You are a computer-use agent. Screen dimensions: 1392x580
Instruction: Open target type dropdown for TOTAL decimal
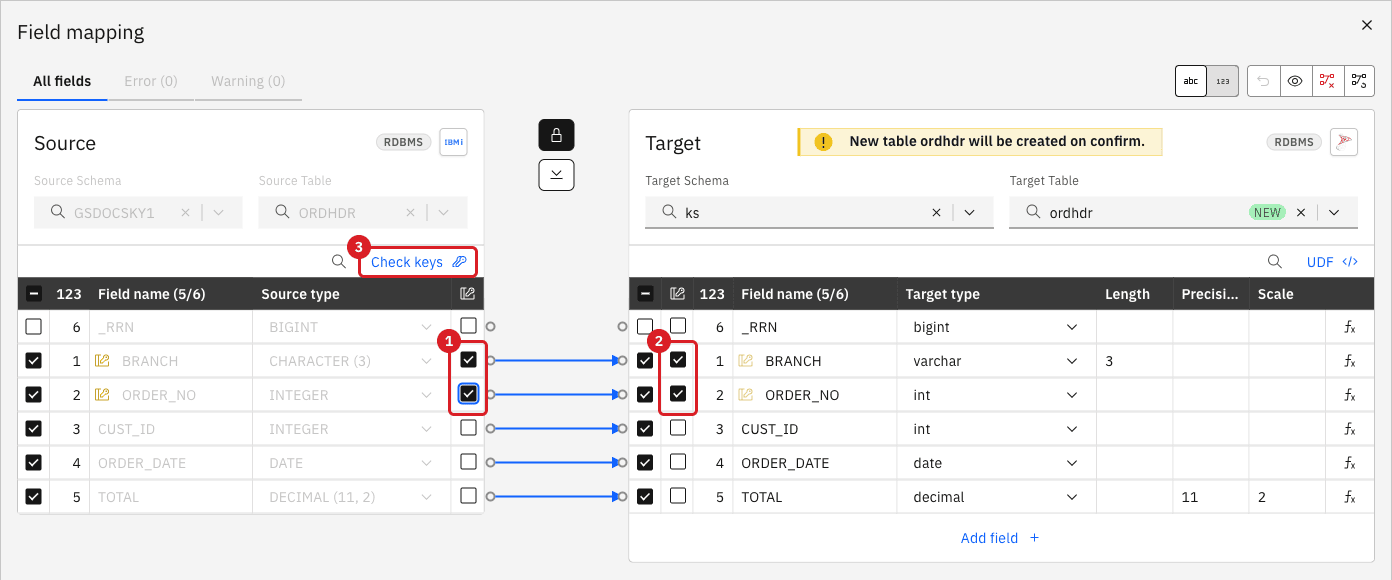(x=1072, y=497)
